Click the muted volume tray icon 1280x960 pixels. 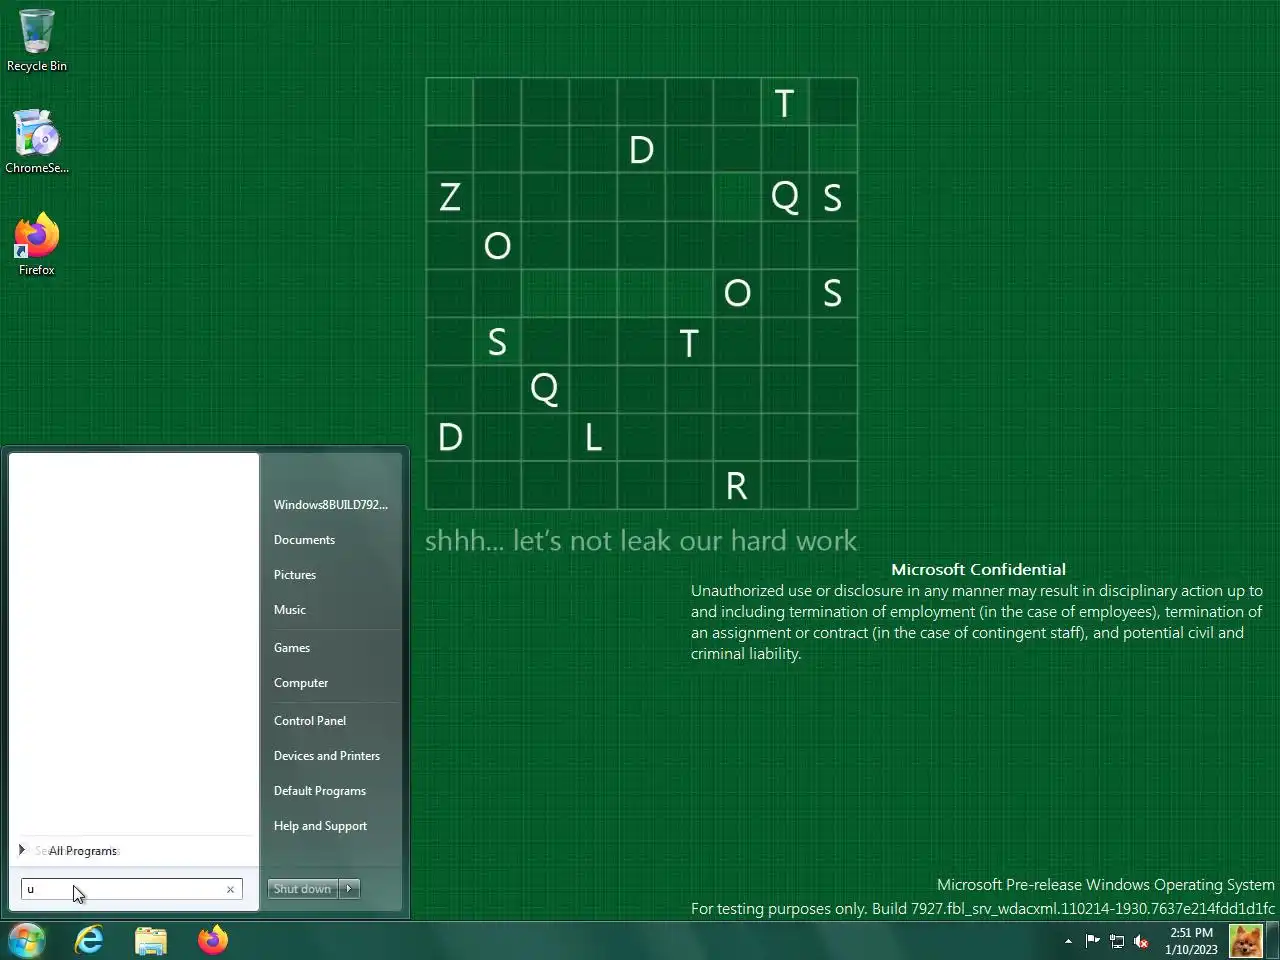click(x=1141, y=941)
